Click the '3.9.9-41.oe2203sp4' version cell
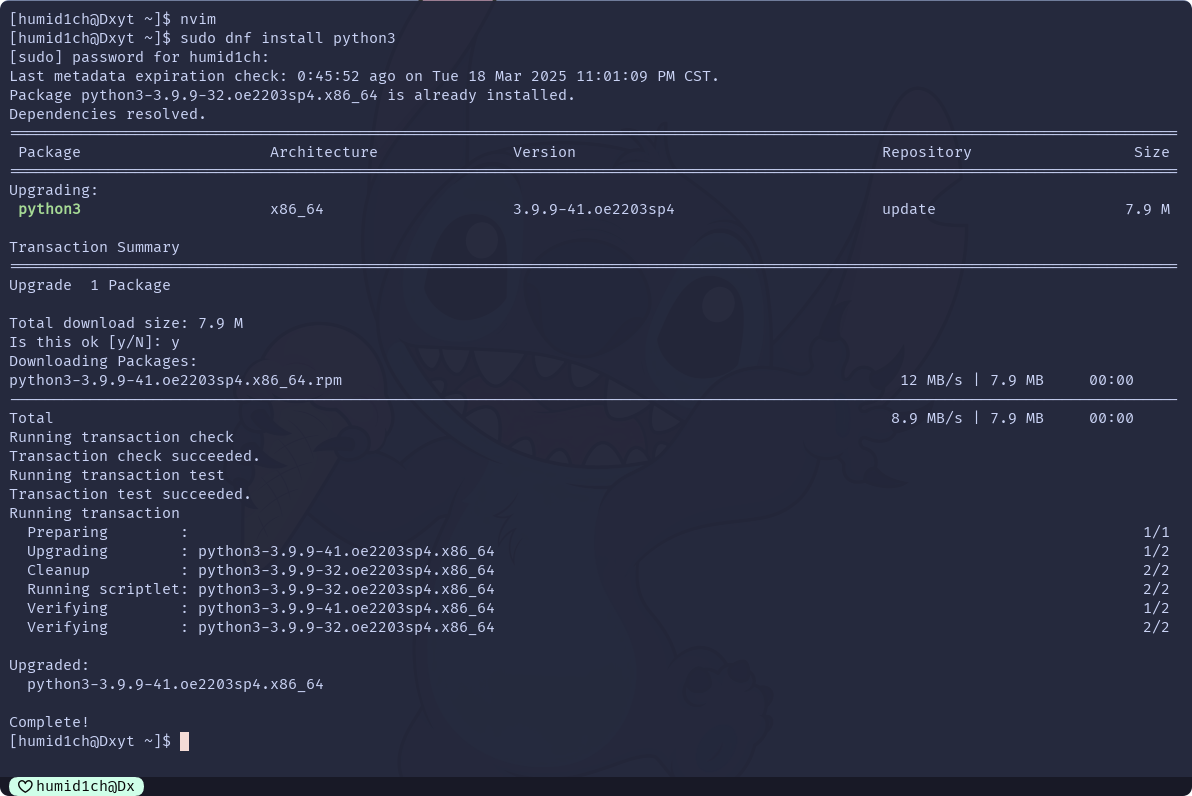Screen dimensions: 1192x796 coord(594,209)
